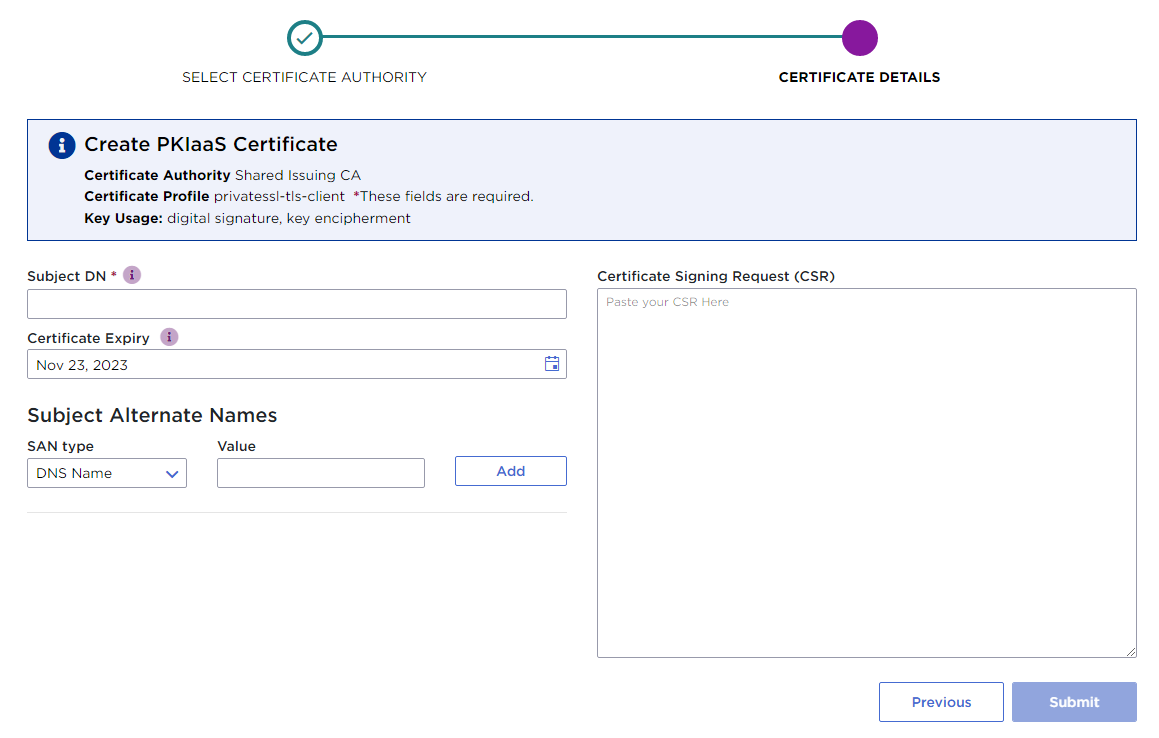The height and width of the screenshot is (738, 1159).
Task: Click the purple Certificate Details step circle
Action: coord(859,38)
